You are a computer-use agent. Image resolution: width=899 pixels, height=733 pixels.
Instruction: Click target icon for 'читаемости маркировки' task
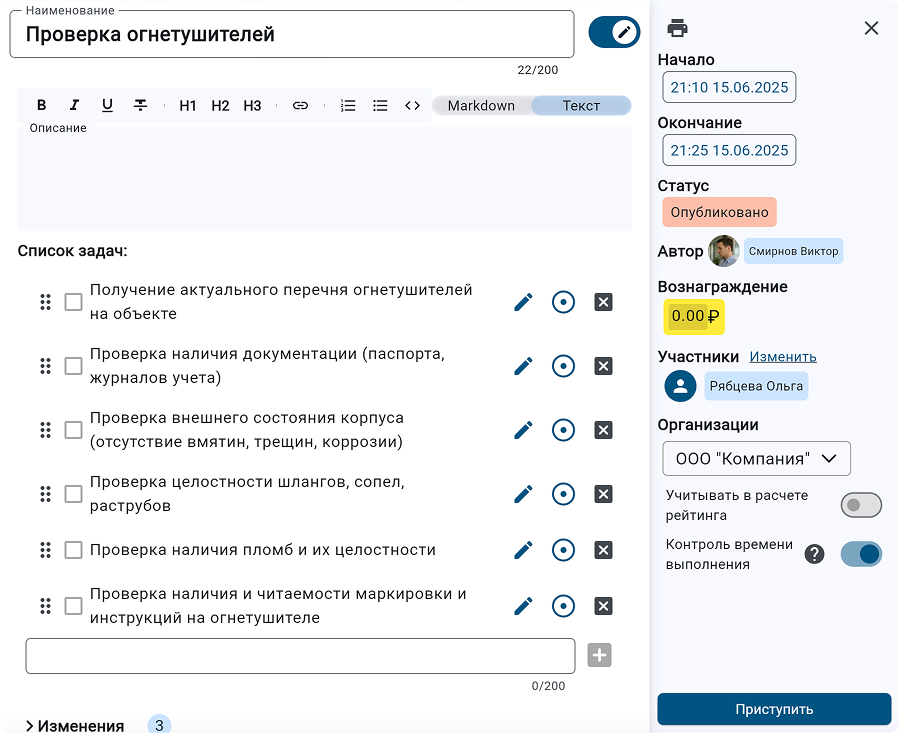(563, 606)
